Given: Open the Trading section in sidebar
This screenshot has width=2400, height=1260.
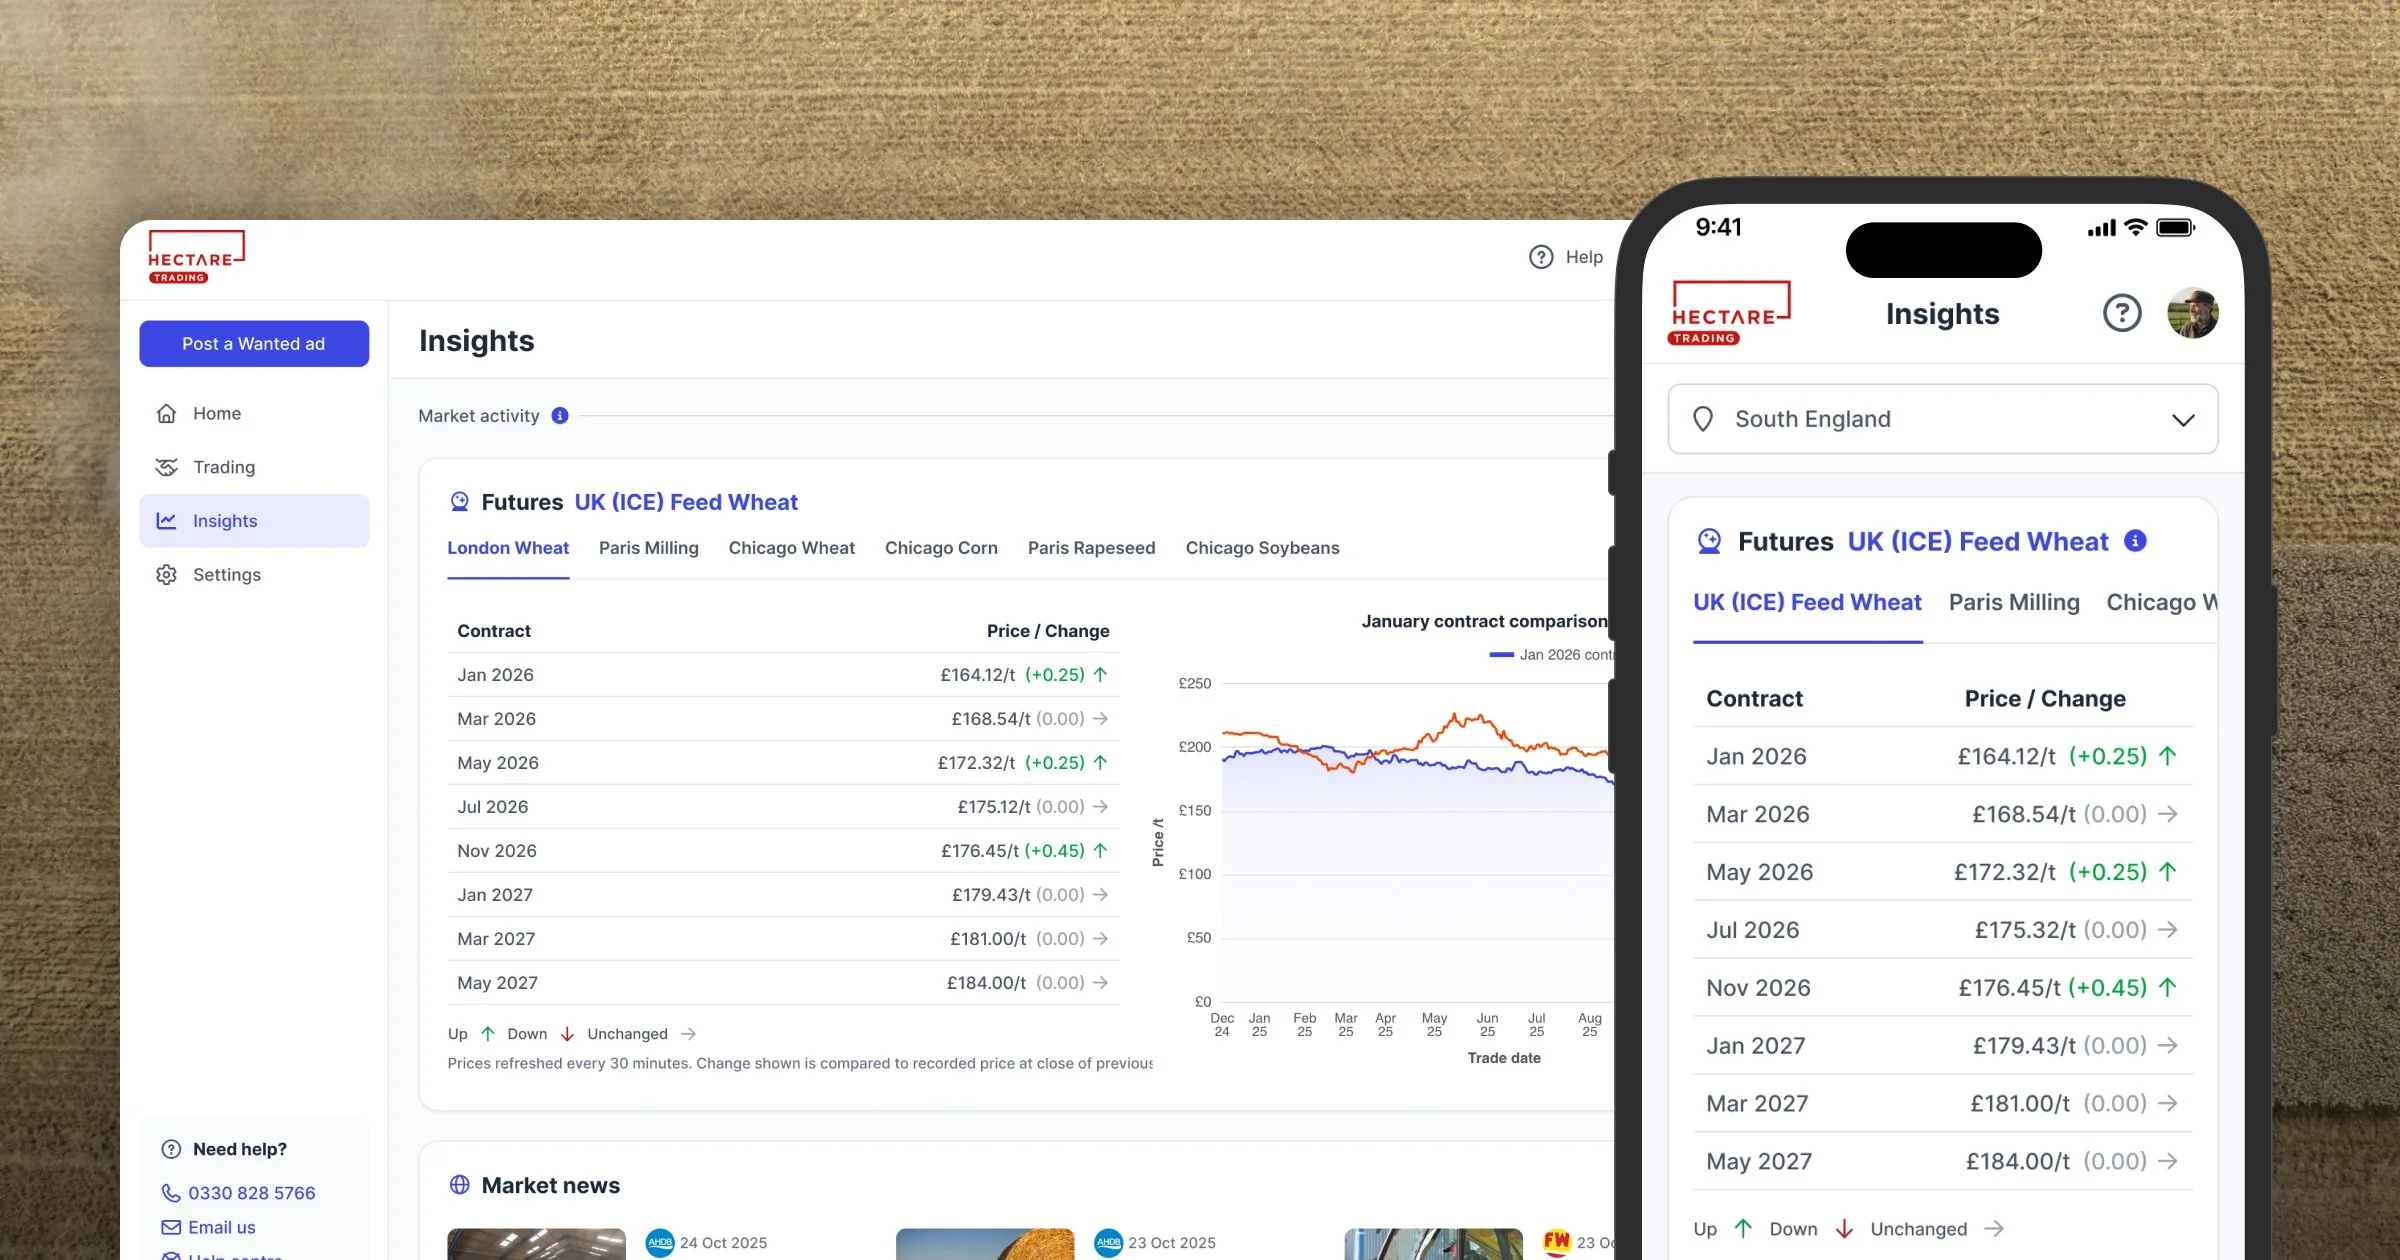Looking at the screenshot, I should coord(224,467).
